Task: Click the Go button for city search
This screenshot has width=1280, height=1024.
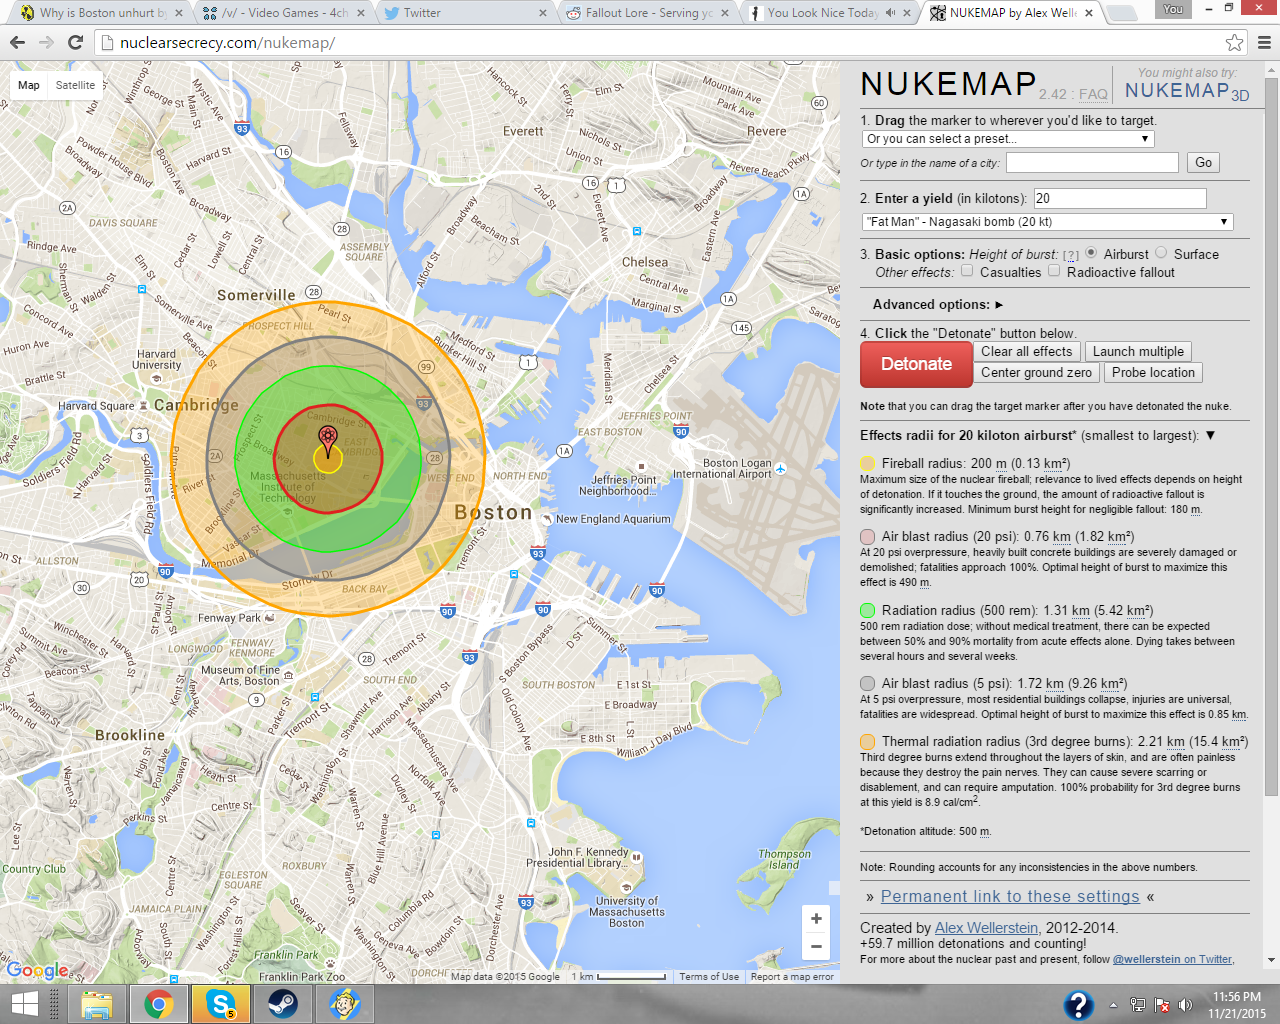Action: 1203,162
